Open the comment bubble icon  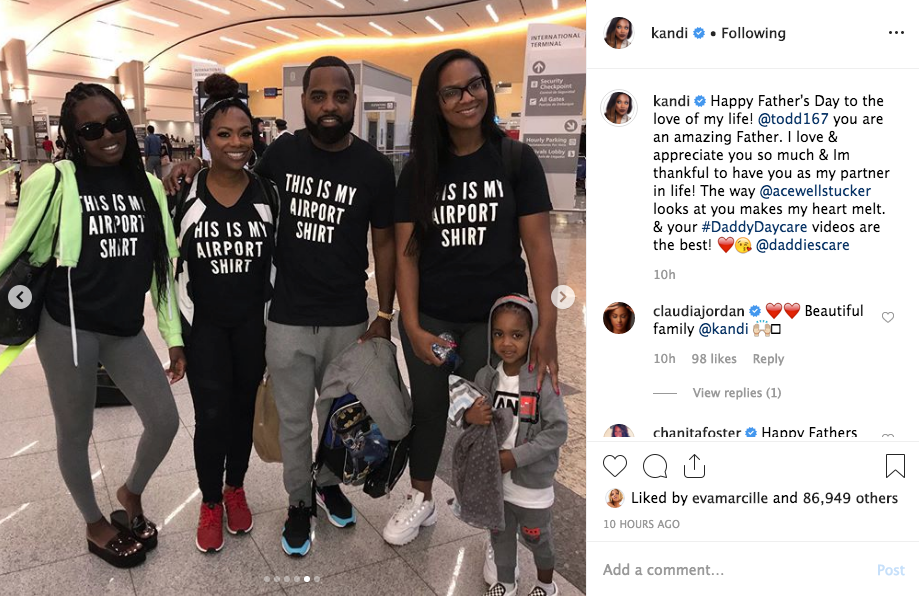tap(655, 466)
